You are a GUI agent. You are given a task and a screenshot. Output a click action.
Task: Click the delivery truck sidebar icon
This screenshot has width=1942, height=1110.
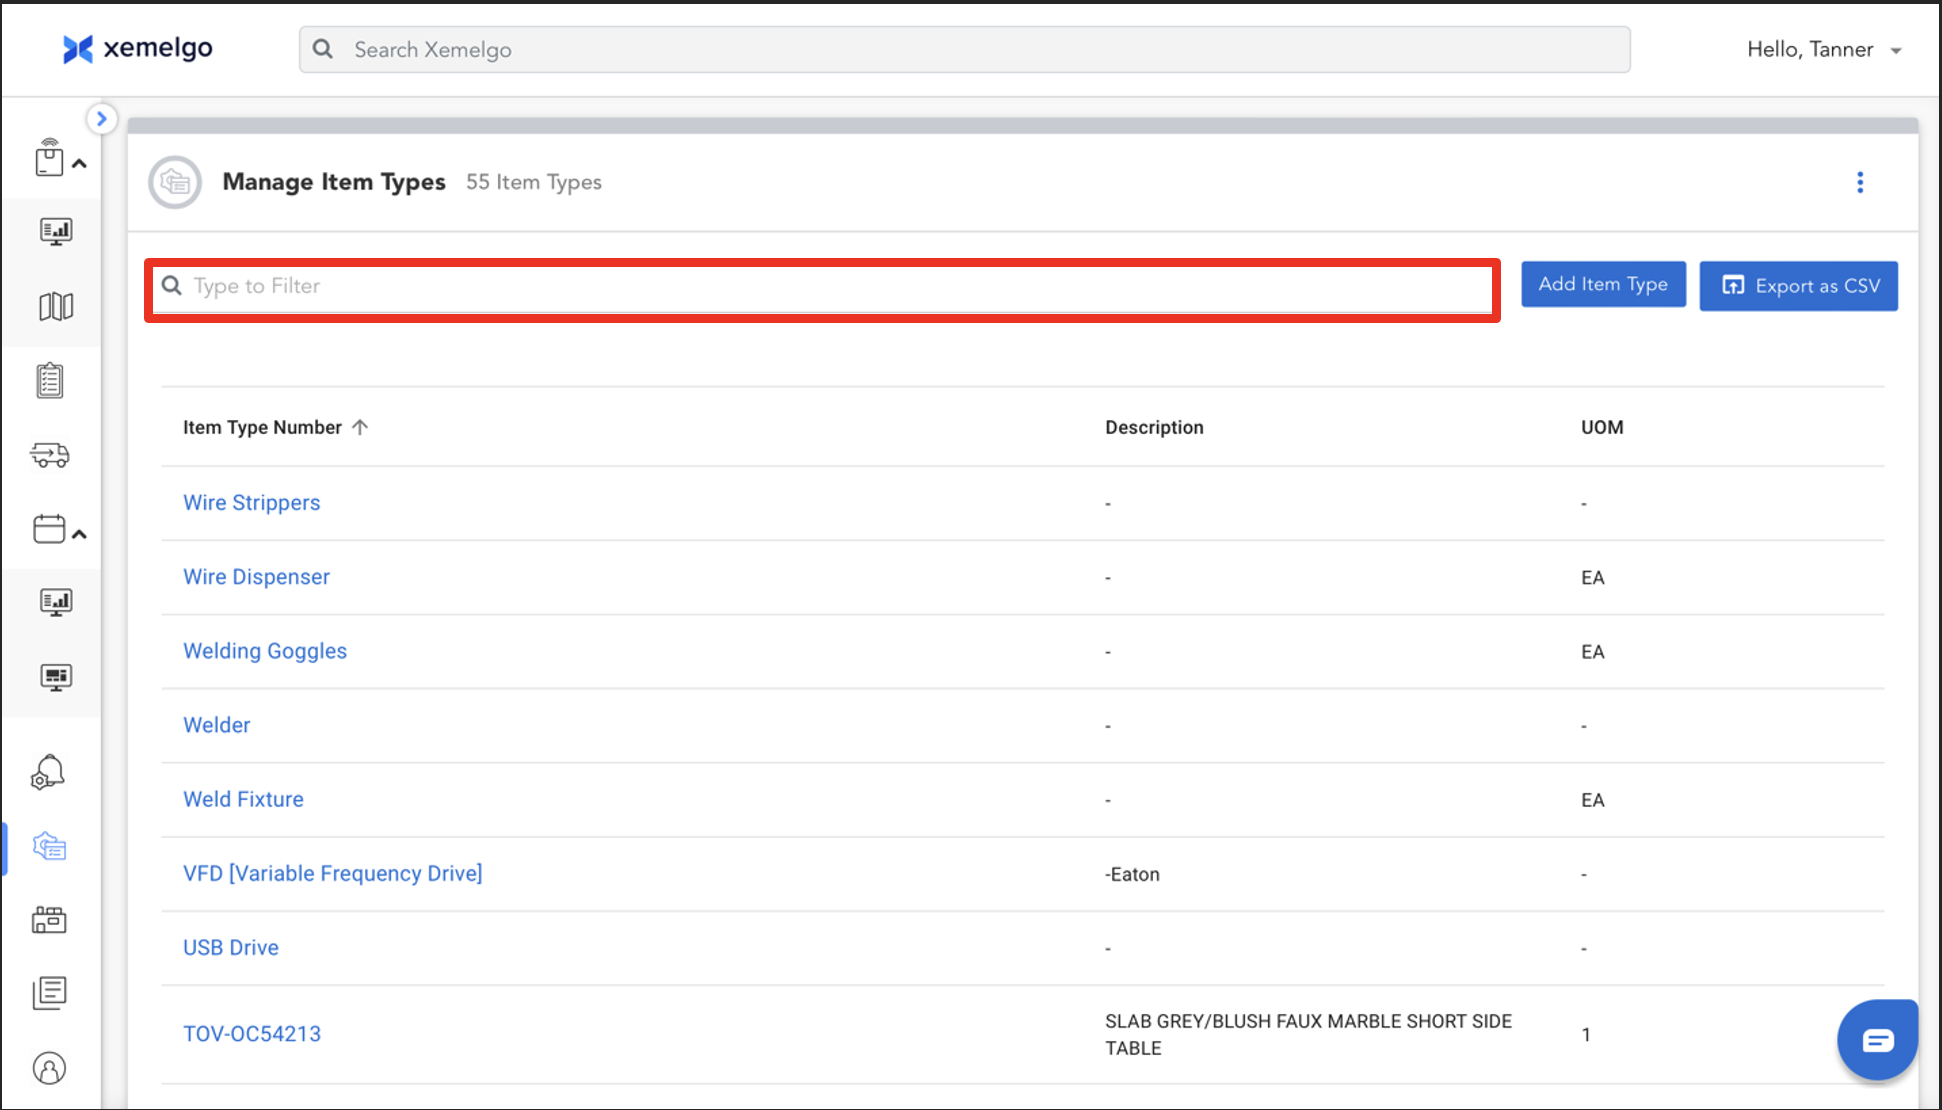pyautogui.click(x=50, y=456)
